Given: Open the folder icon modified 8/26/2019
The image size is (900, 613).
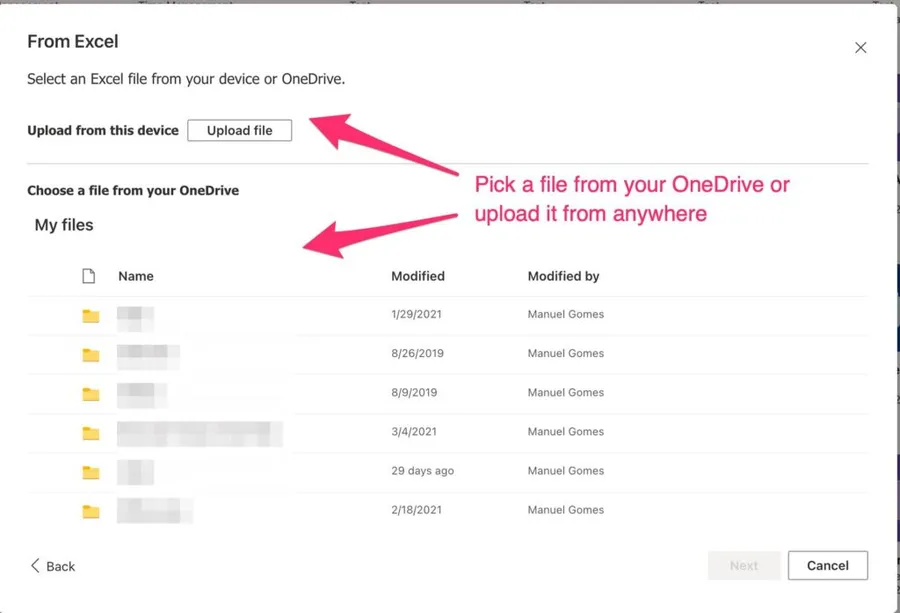Looking at the screenshot, I should click(91, 355).
